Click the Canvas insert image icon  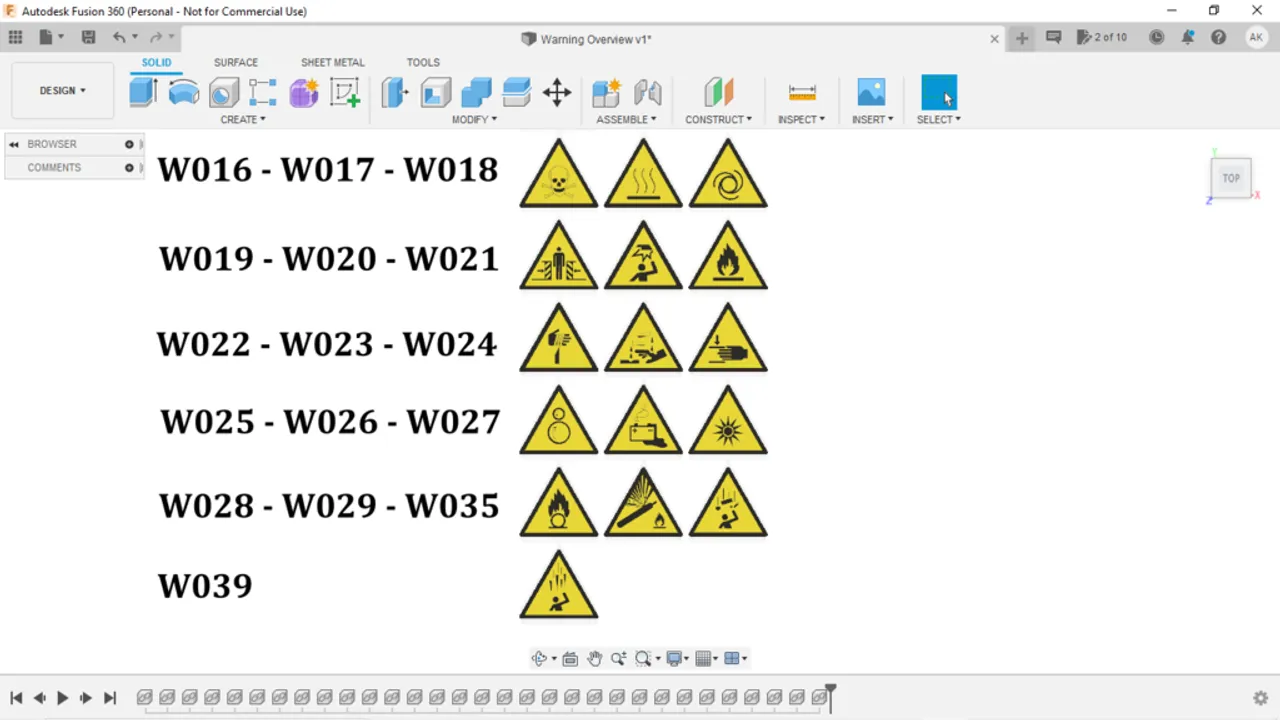[871, 92]
